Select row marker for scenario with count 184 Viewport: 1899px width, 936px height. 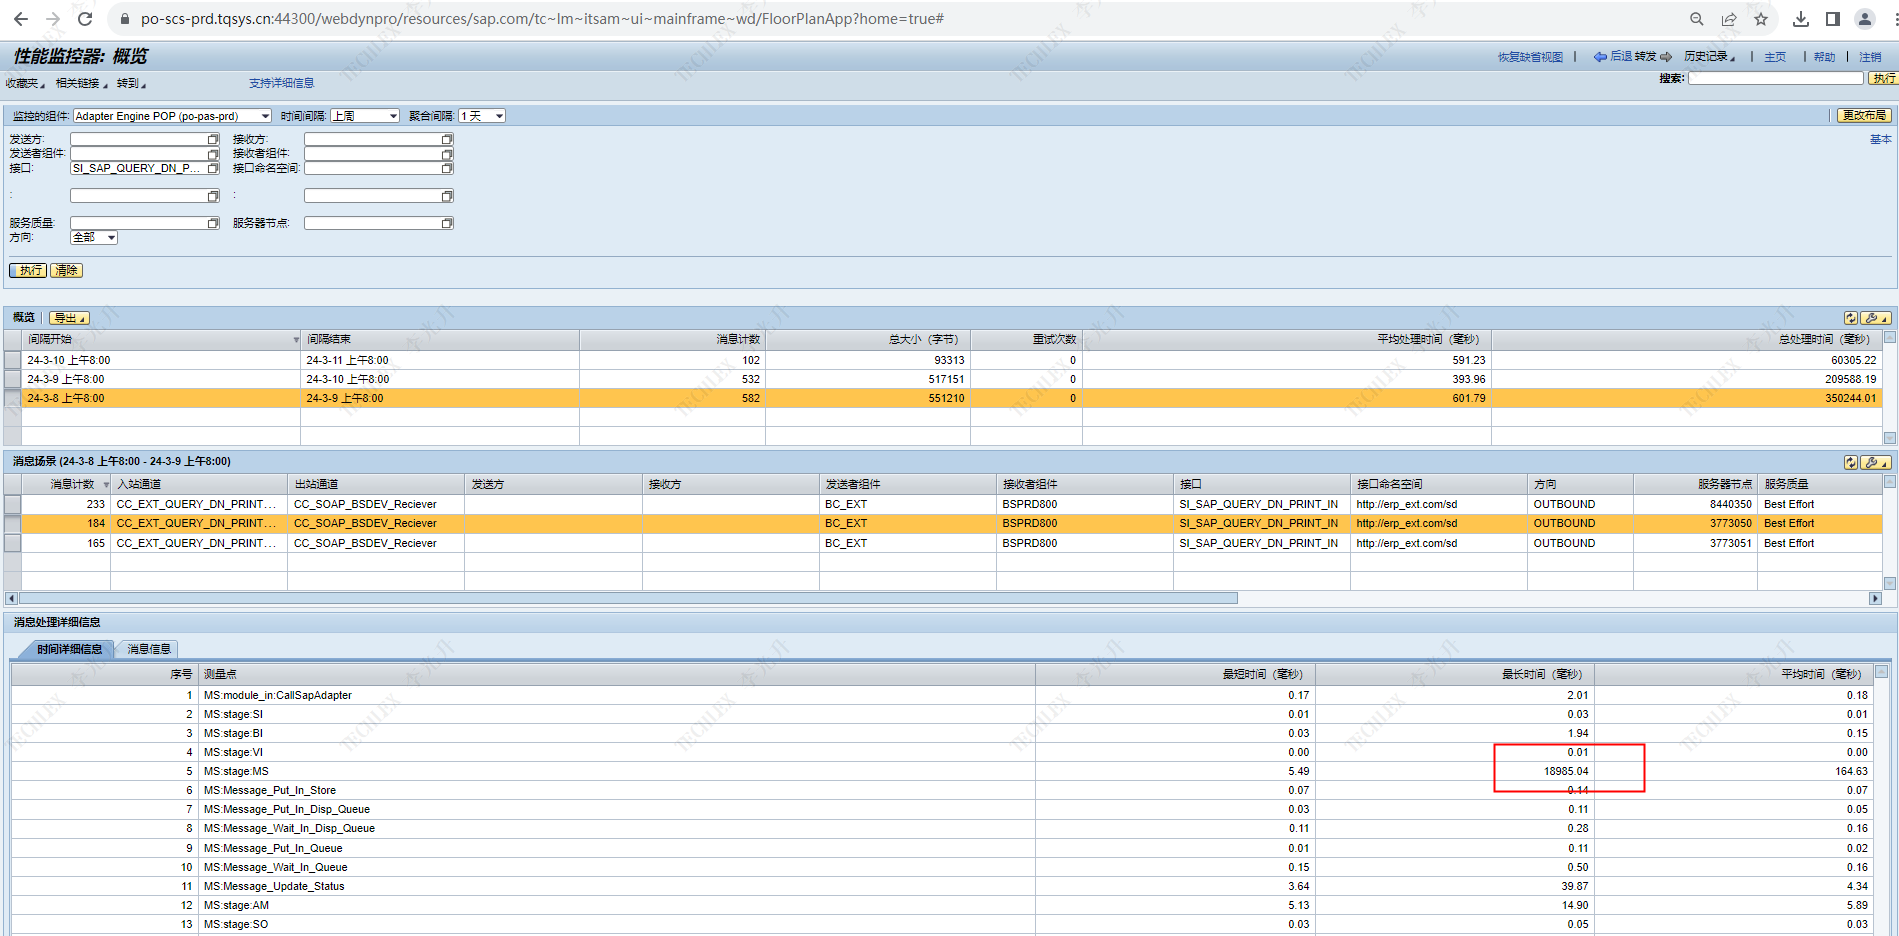click(12, 523)
